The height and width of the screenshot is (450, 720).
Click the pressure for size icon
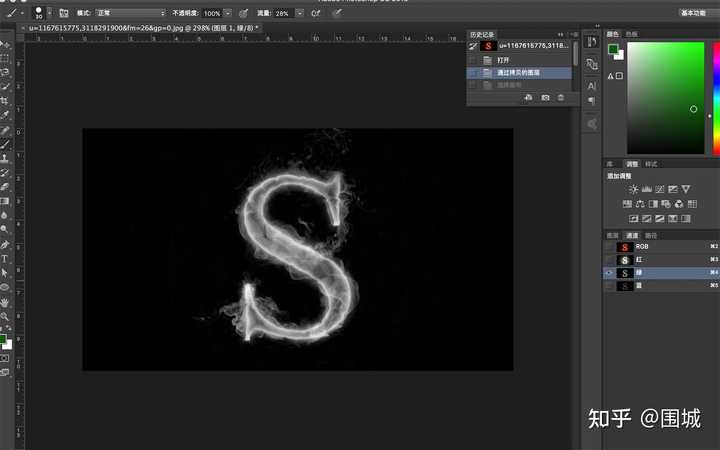[x=338, y=13]
